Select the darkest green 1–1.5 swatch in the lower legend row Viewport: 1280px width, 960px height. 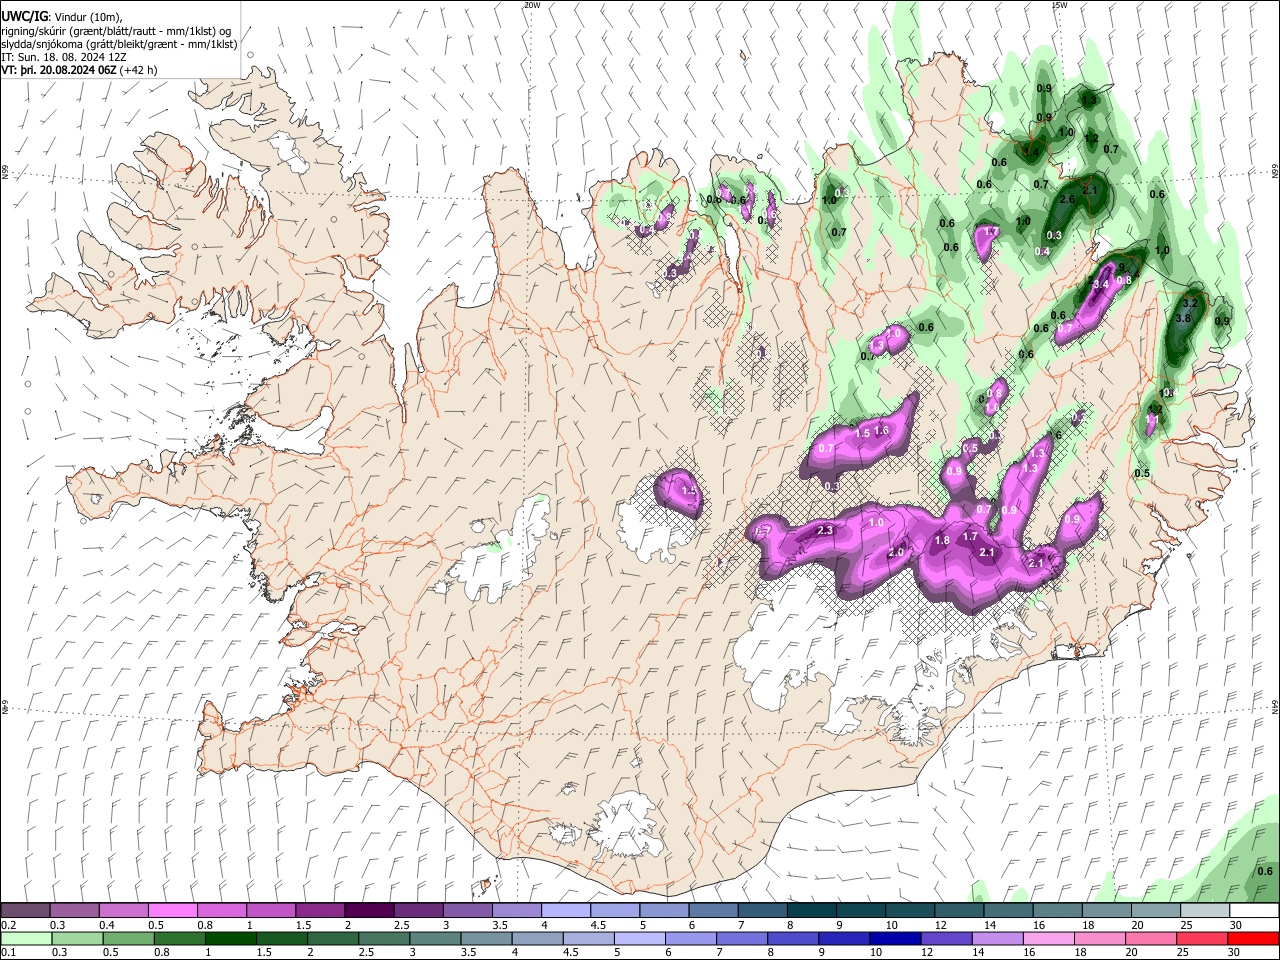(x=233, y=938)
